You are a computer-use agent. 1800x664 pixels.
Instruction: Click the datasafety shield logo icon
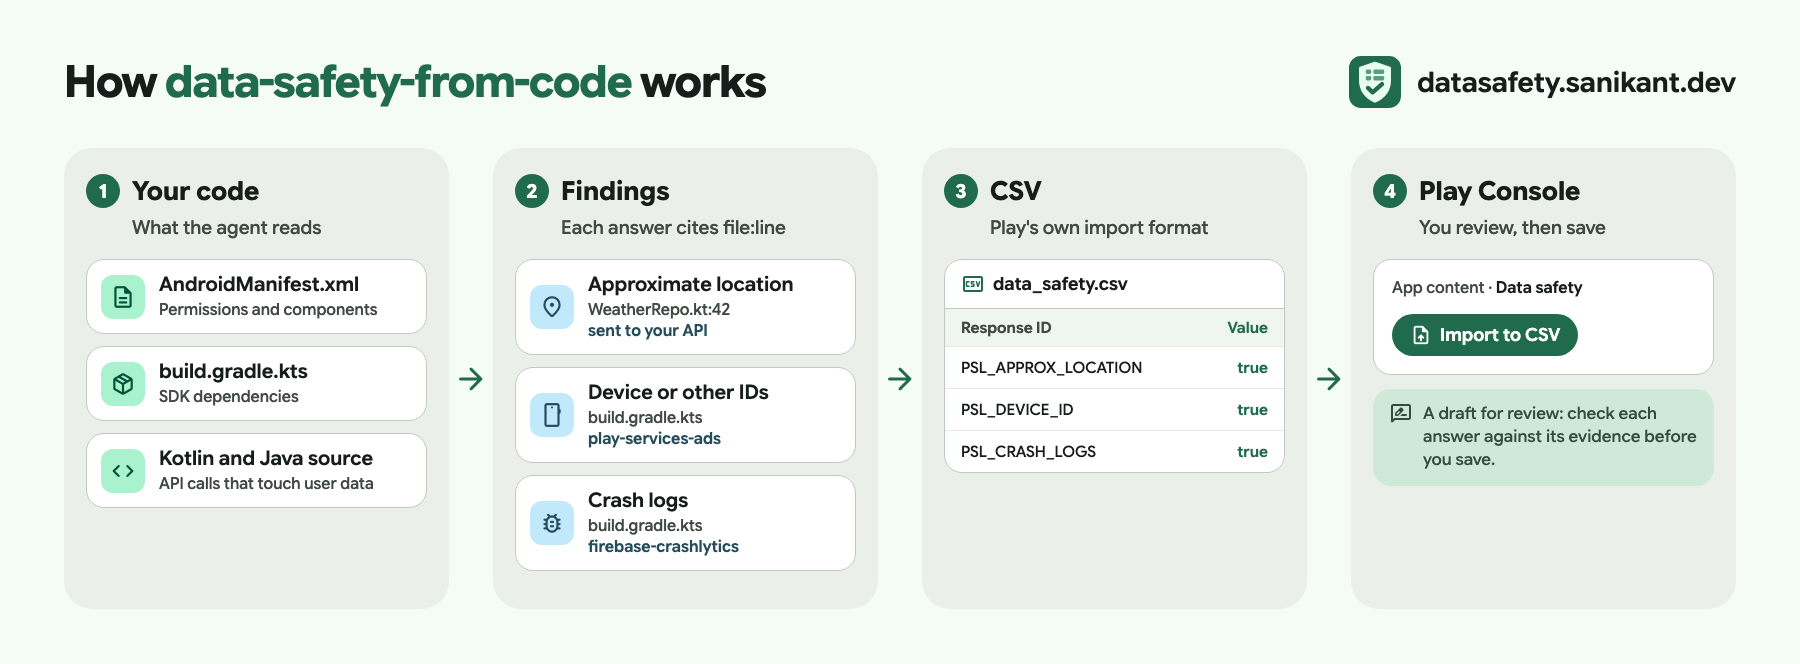point(1374,82)
